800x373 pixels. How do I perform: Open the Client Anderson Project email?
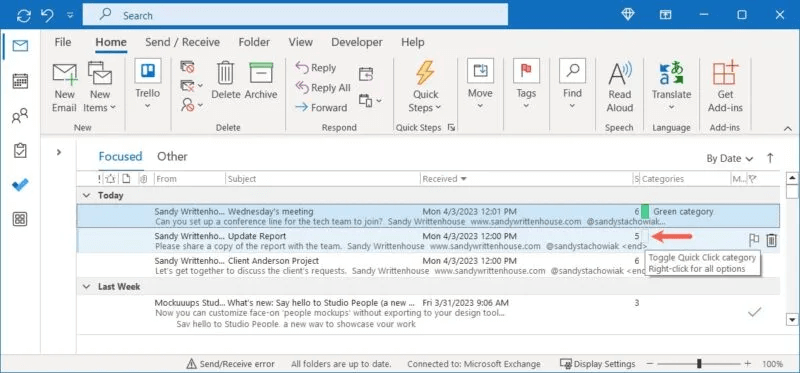coord(428,265)
